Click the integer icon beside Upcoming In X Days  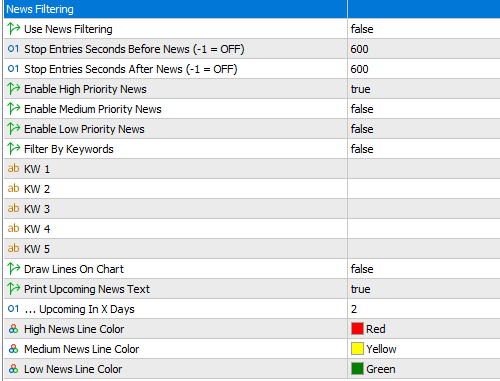click(x=13, y=309)
